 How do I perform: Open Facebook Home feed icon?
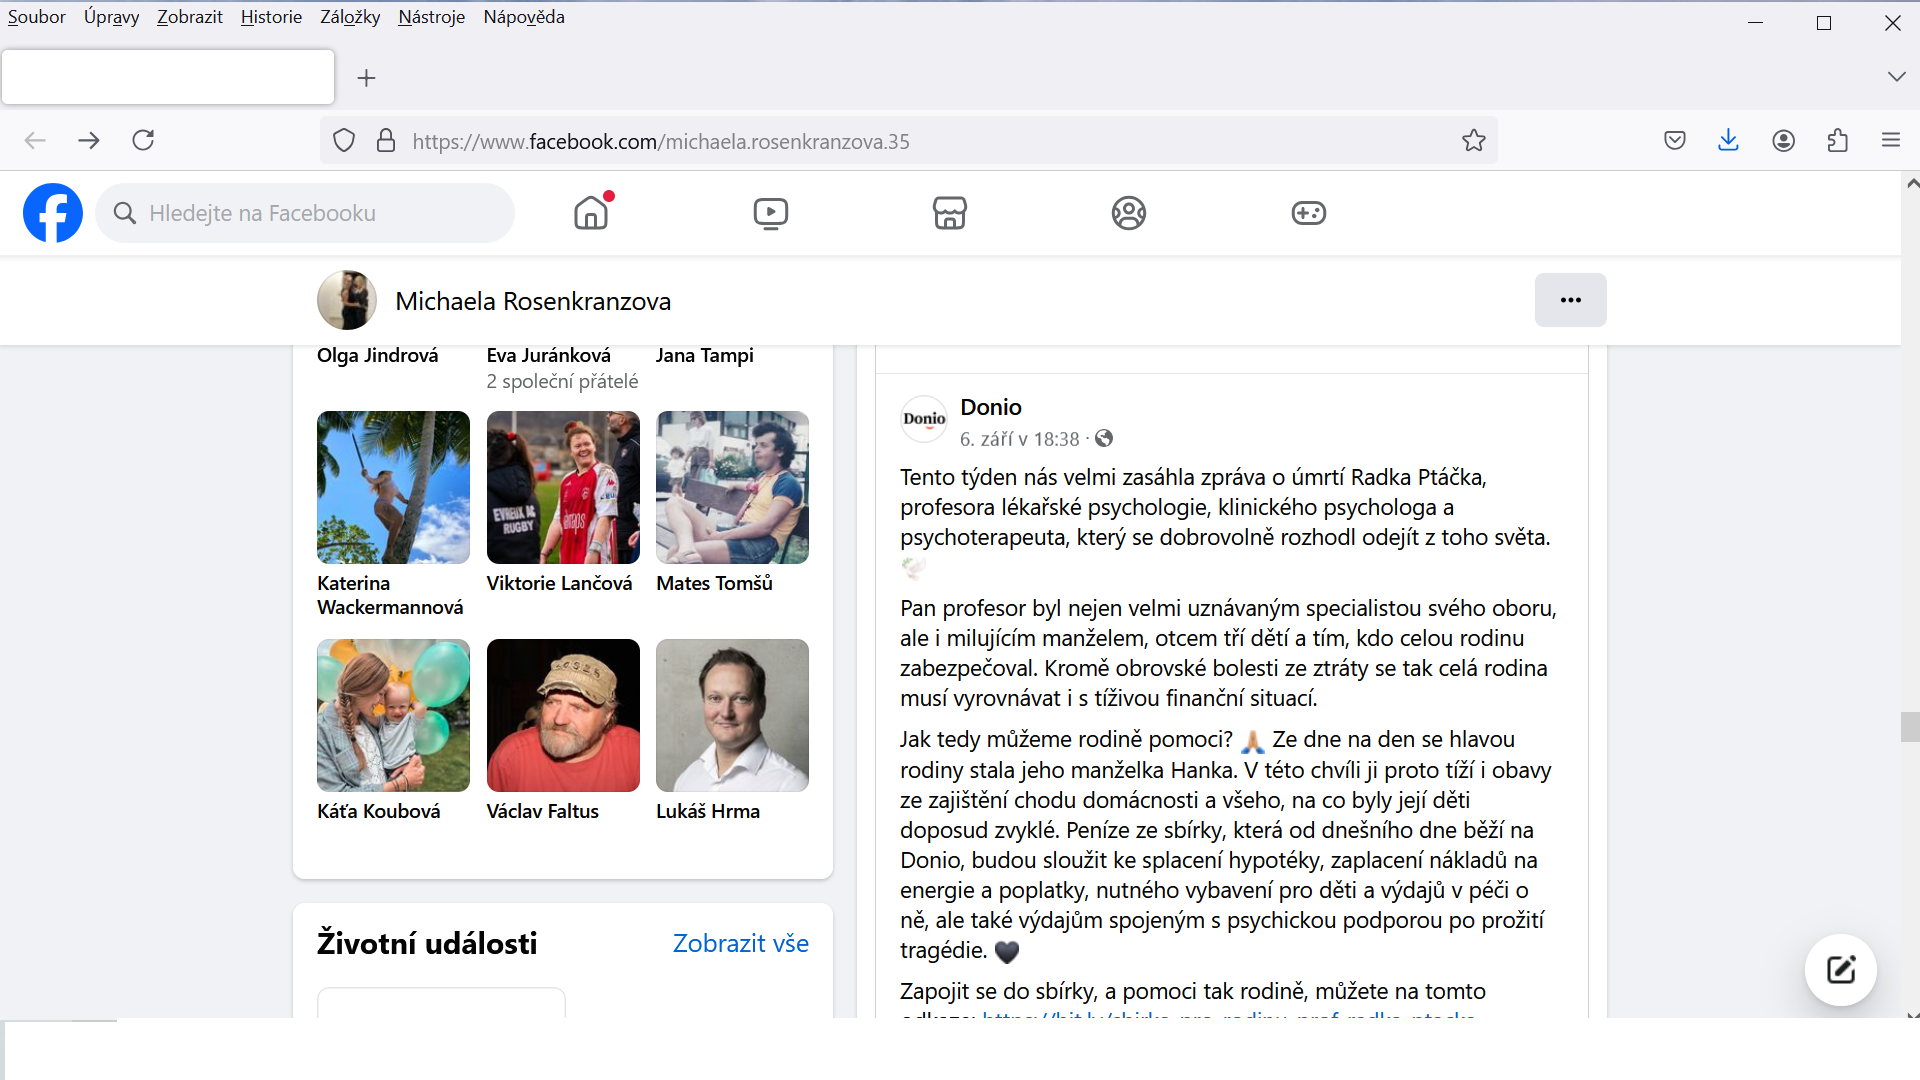click(x=591, y=213)
